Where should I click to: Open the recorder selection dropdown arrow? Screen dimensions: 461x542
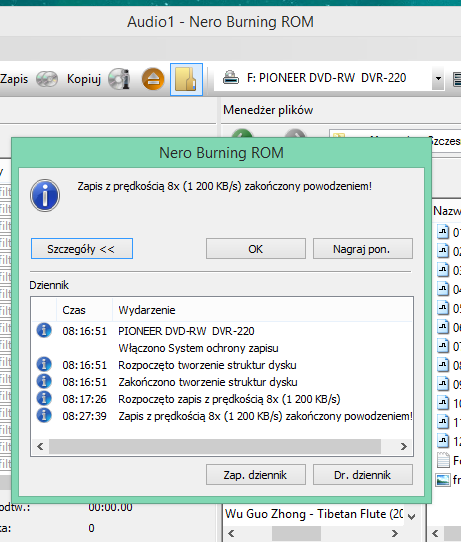438,78
